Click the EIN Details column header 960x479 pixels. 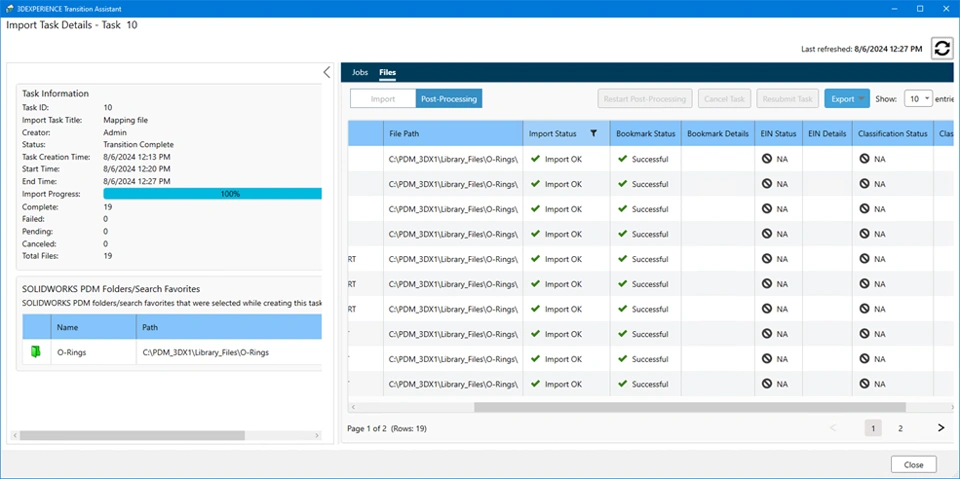827,133
